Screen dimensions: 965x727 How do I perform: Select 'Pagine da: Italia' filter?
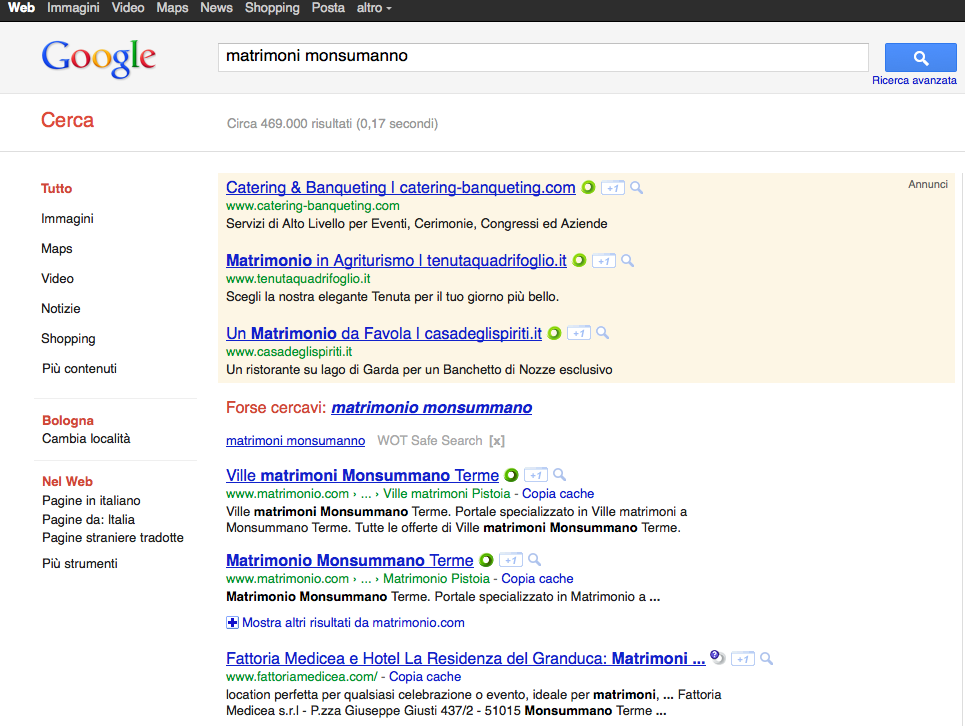click(88, 520)
